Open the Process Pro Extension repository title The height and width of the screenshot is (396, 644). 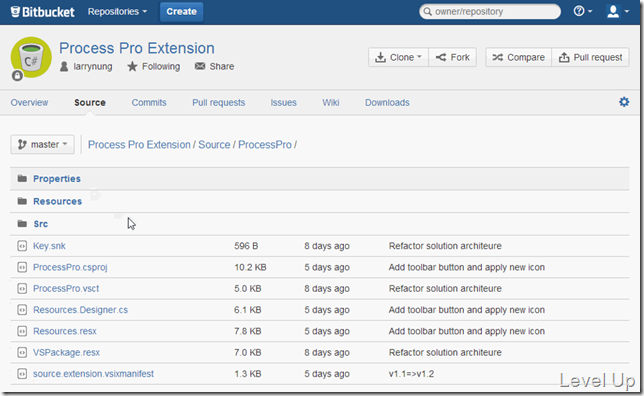pyautogui.click(x=137, y=48)
